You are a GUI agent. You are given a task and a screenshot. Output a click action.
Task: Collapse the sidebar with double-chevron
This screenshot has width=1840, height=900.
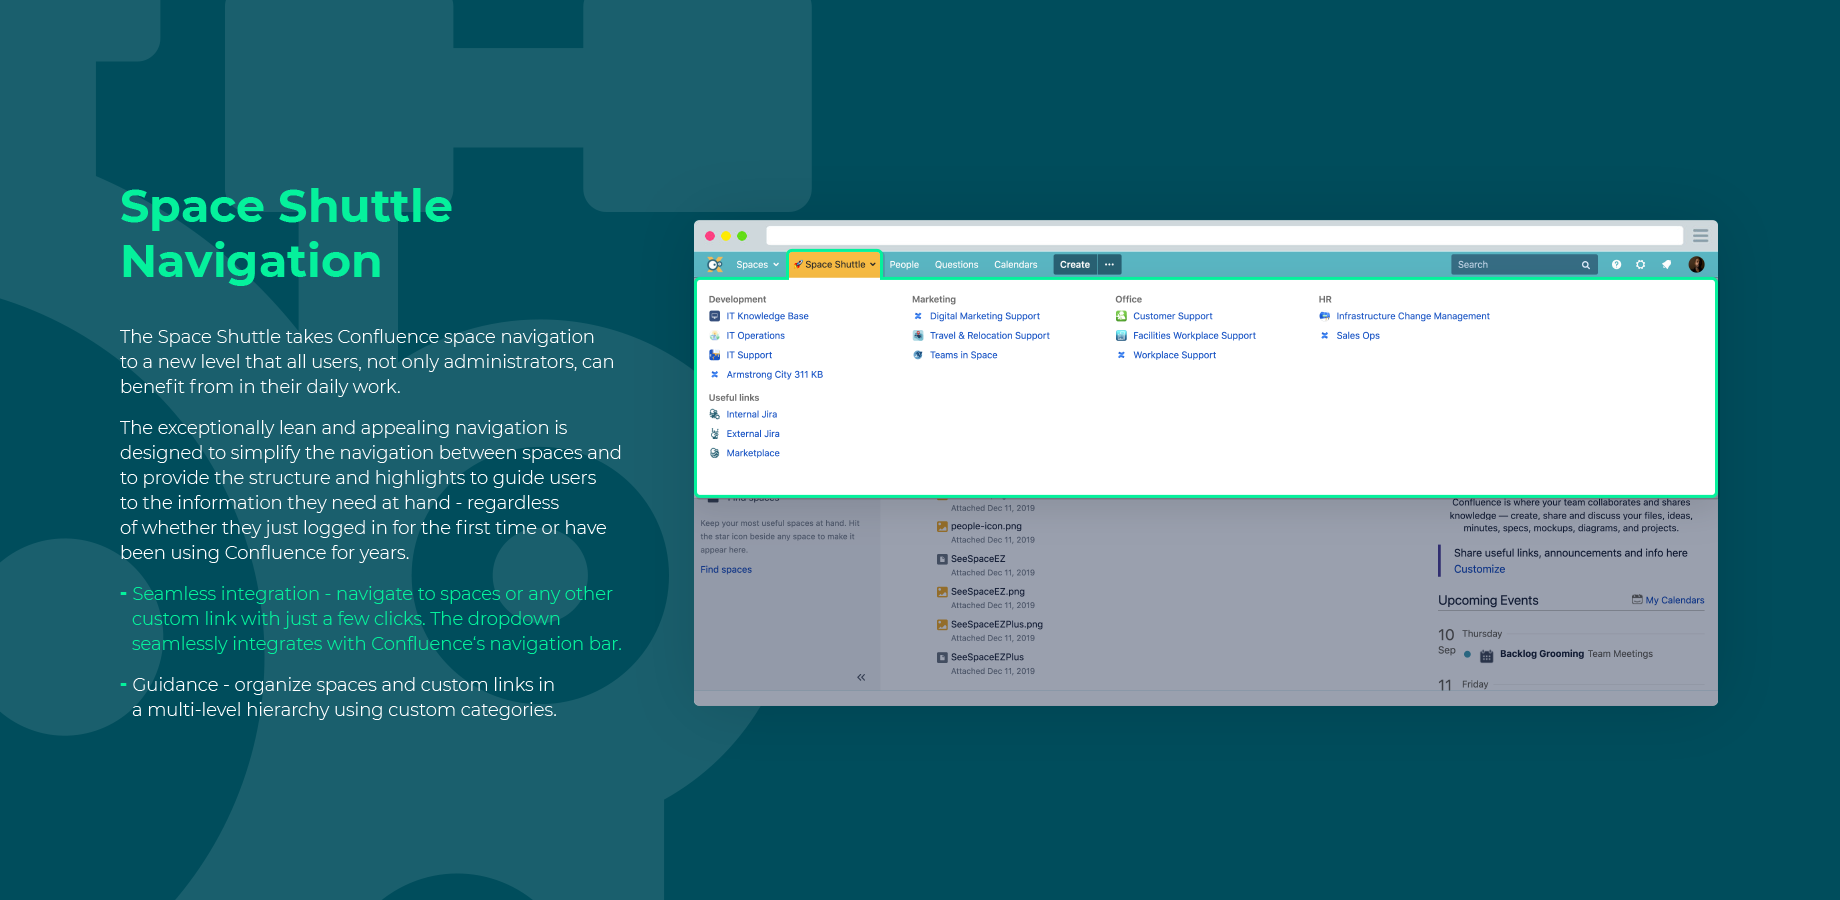861,678
